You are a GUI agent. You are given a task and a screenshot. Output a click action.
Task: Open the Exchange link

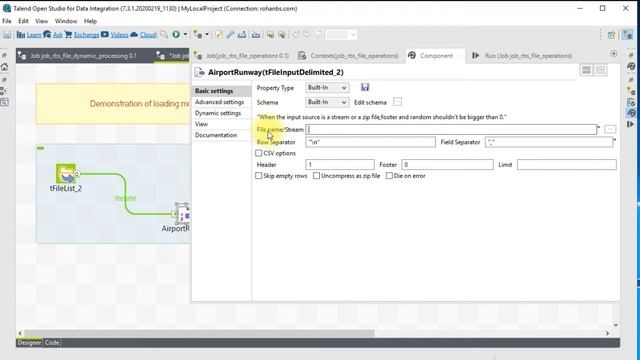pyautogui.click(x=87, y=35)
